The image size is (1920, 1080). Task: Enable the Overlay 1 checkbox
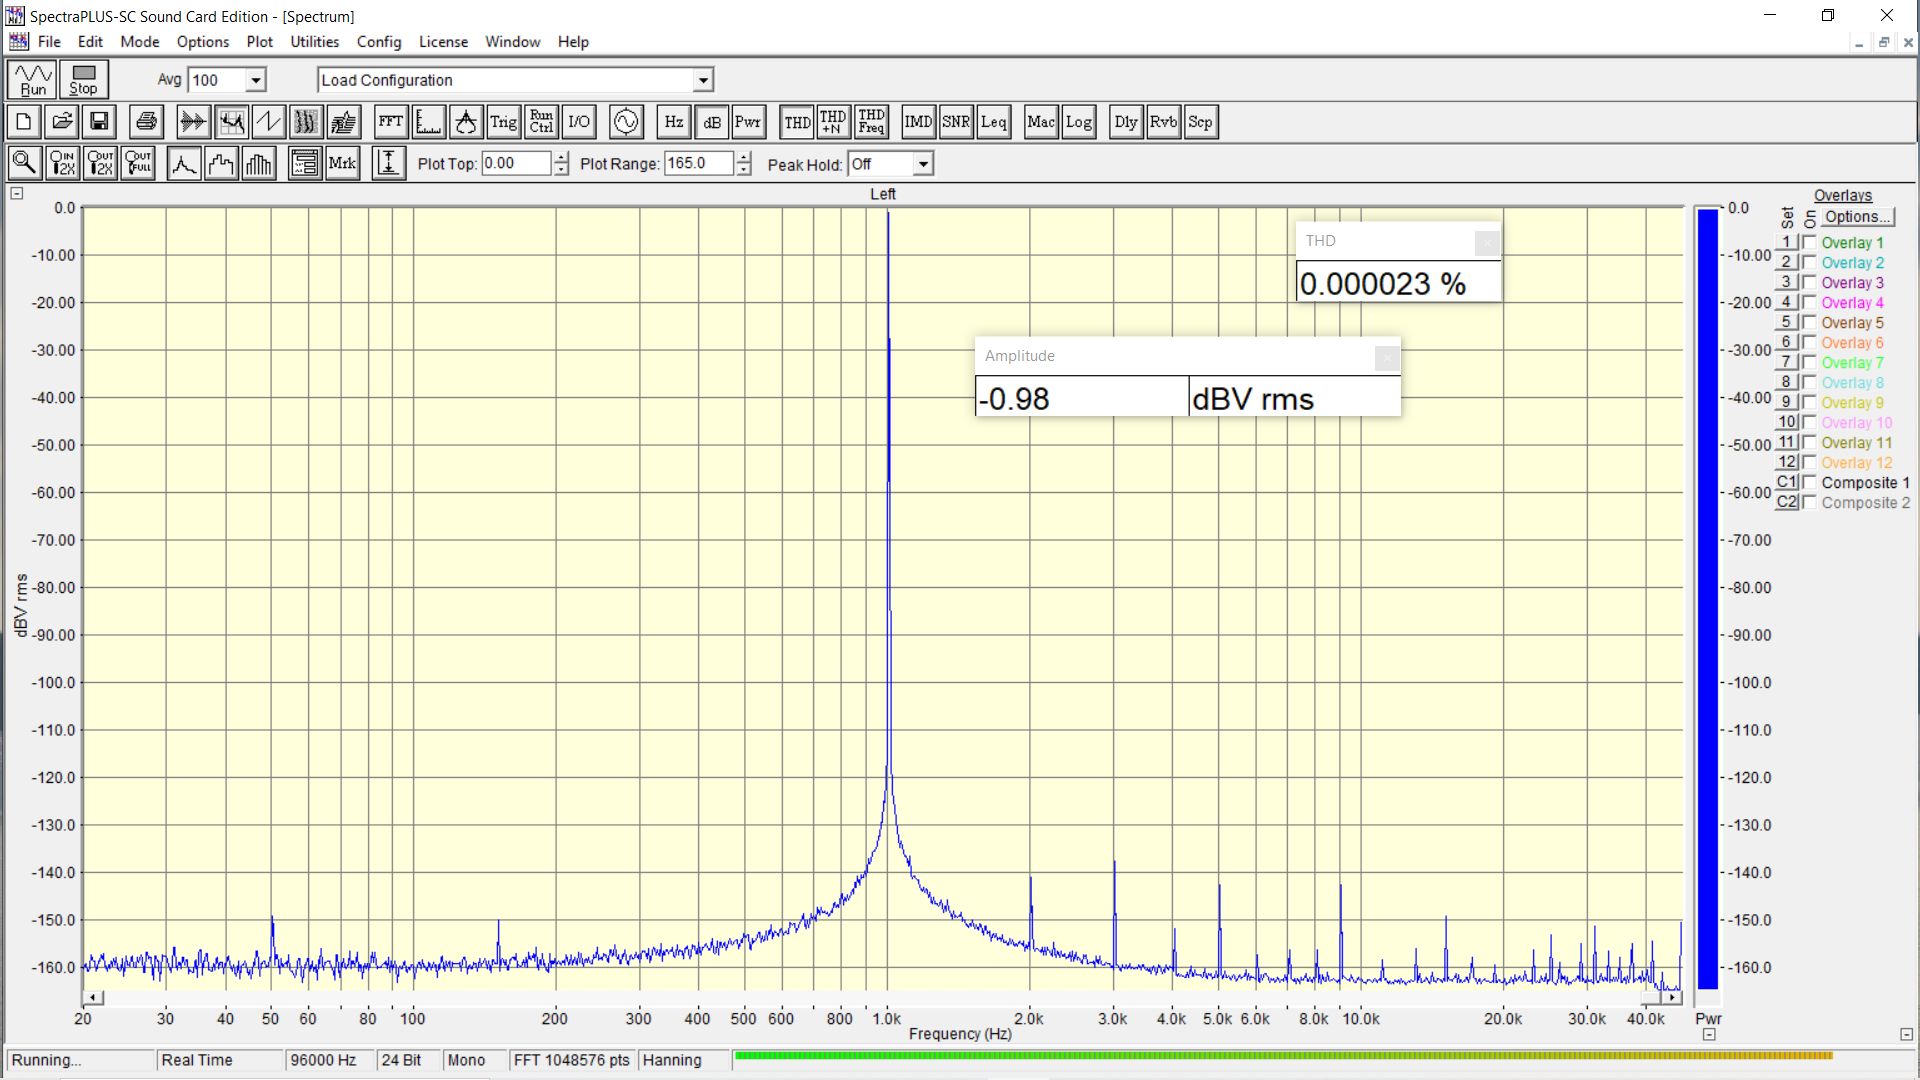(x=1809, y=243)
